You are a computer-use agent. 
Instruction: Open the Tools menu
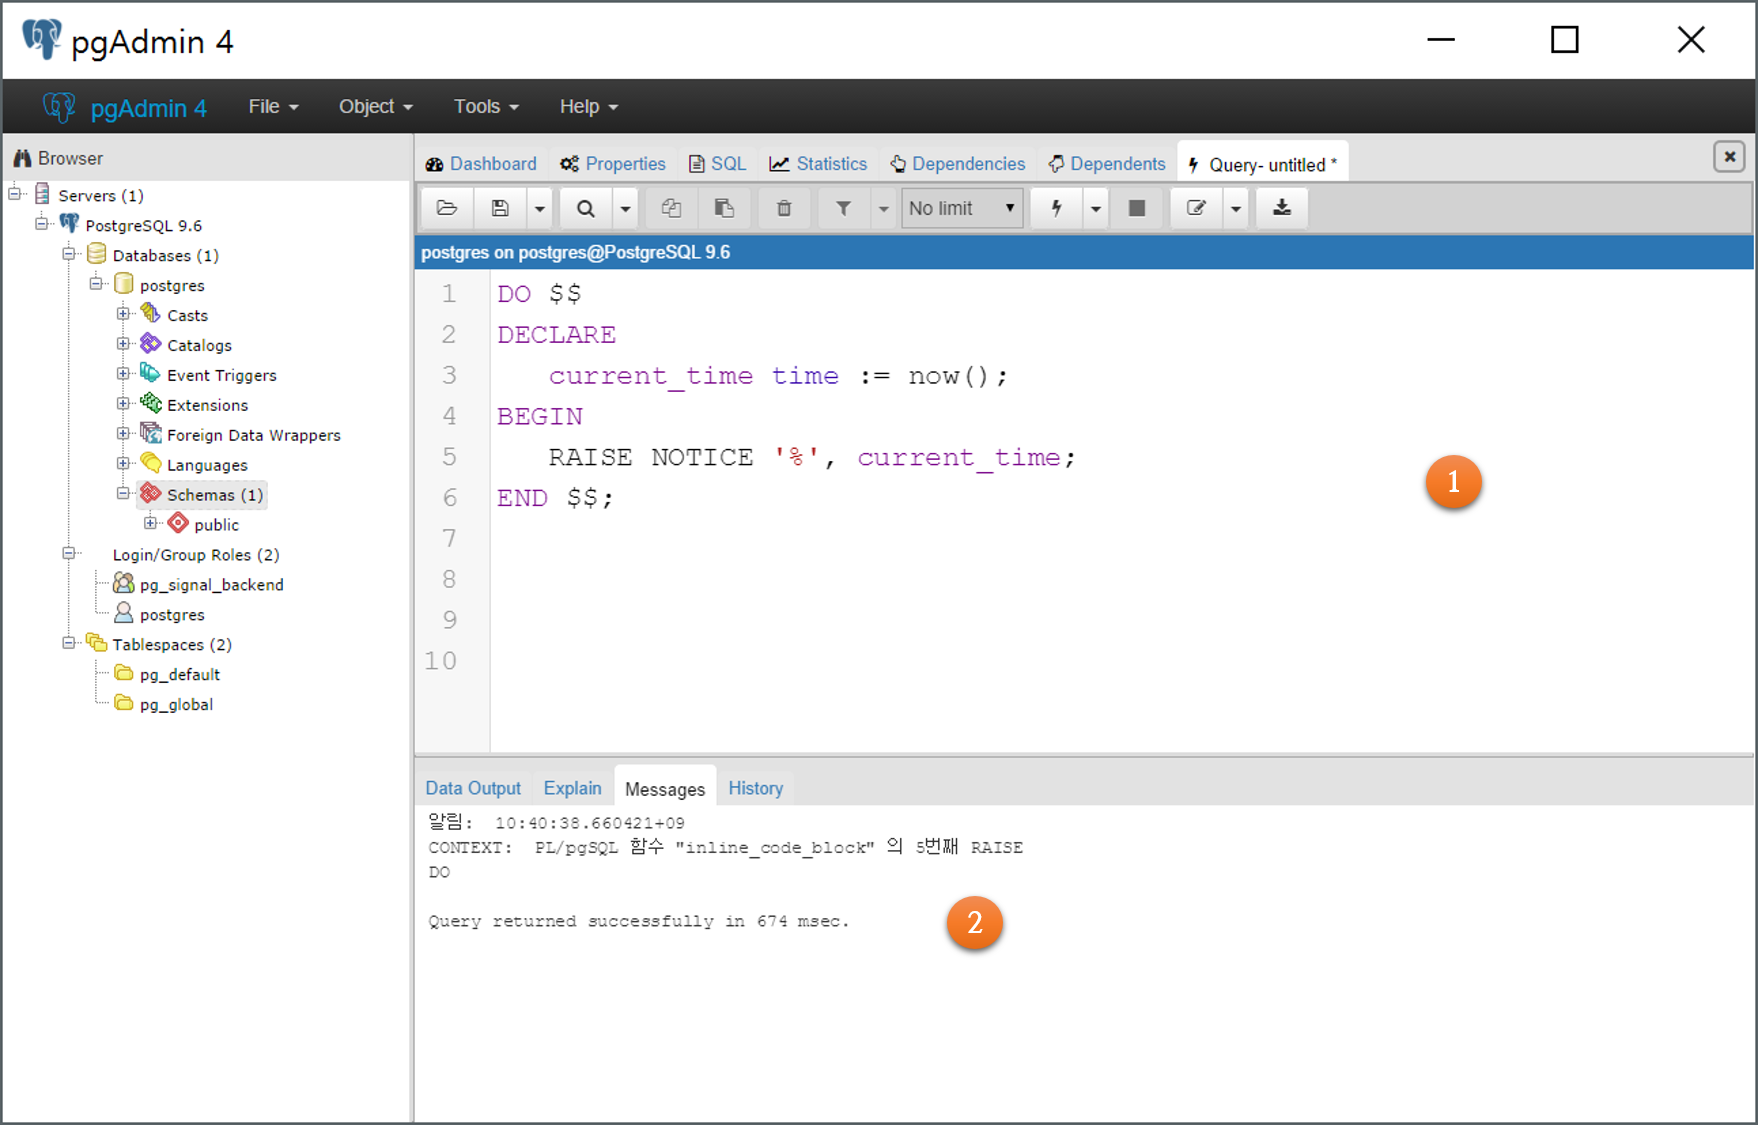pos(486,106)
